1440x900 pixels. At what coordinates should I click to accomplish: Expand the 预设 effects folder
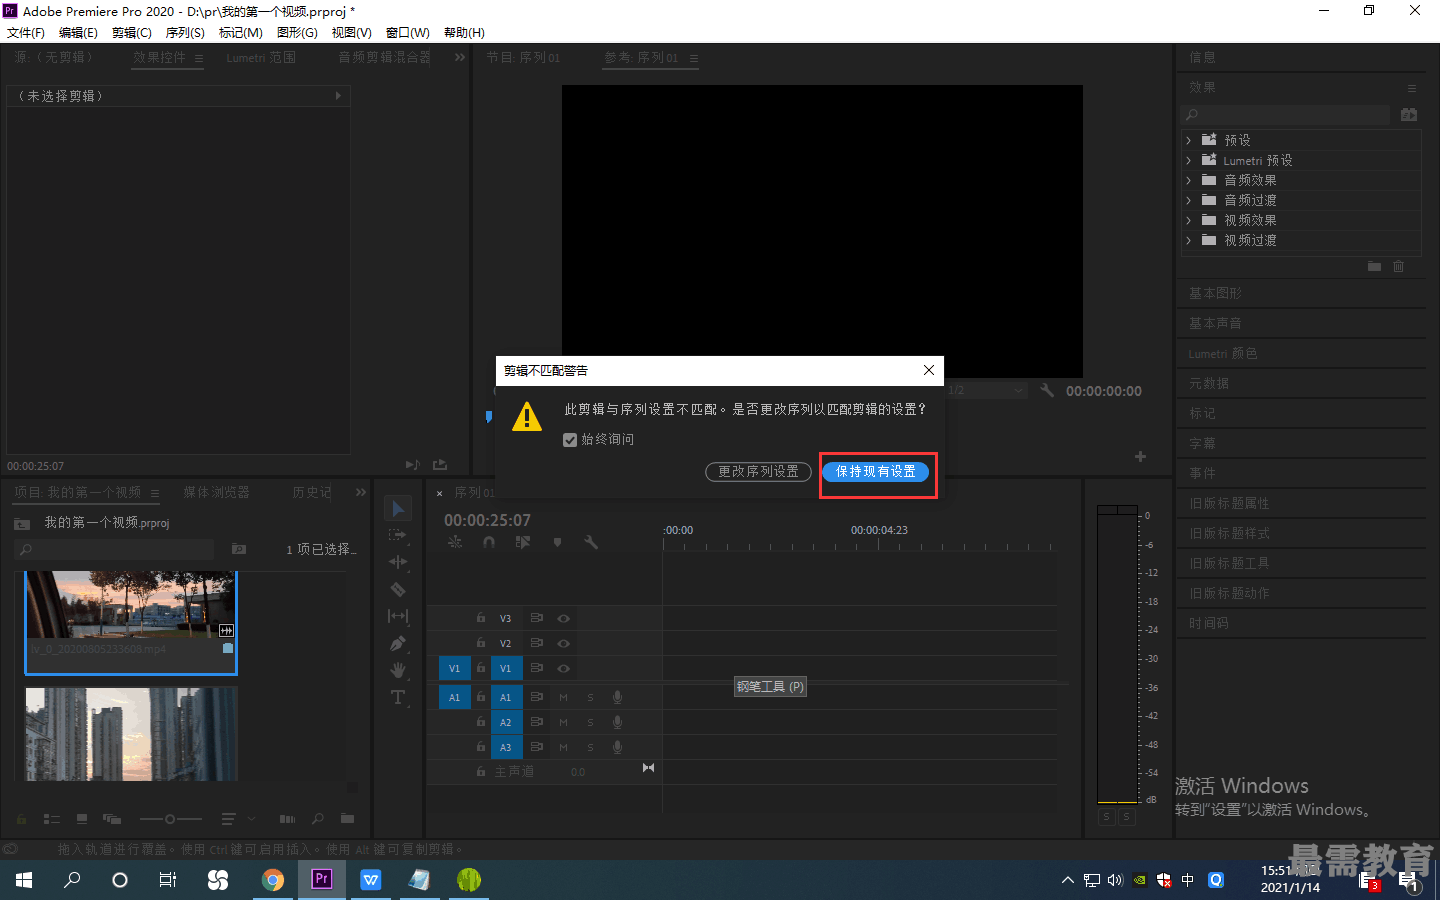coord(1188,140)
